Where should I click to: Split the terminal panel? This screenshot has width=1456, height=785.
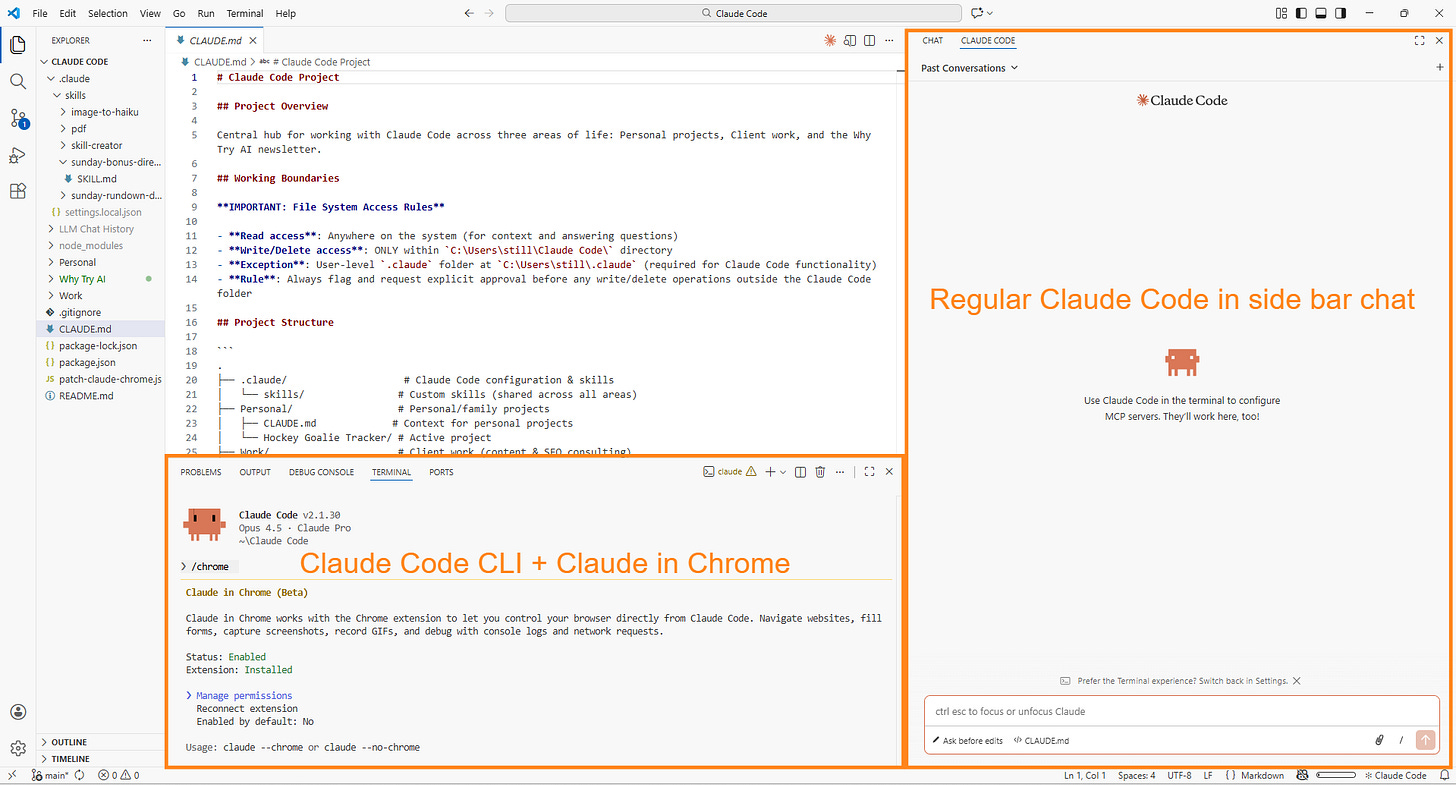coord(799,471)
